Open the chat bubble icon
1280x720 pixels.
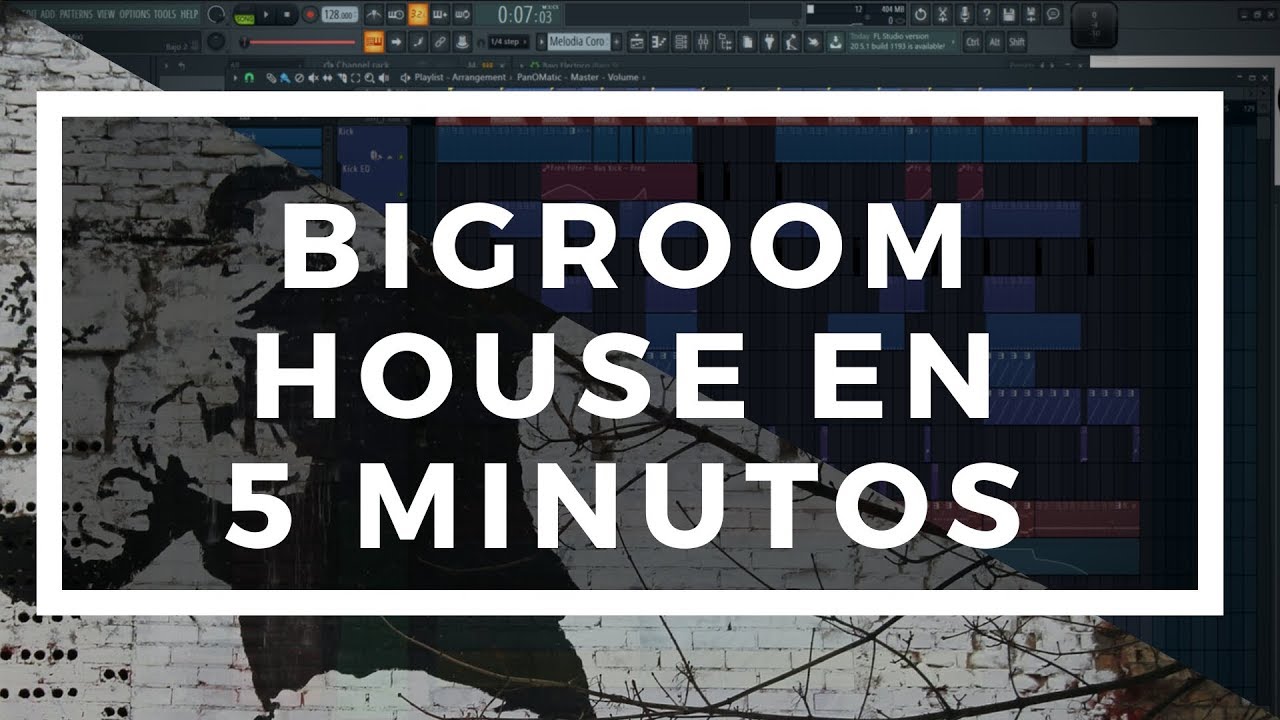pyautogui.click(x=1052, y=15)
